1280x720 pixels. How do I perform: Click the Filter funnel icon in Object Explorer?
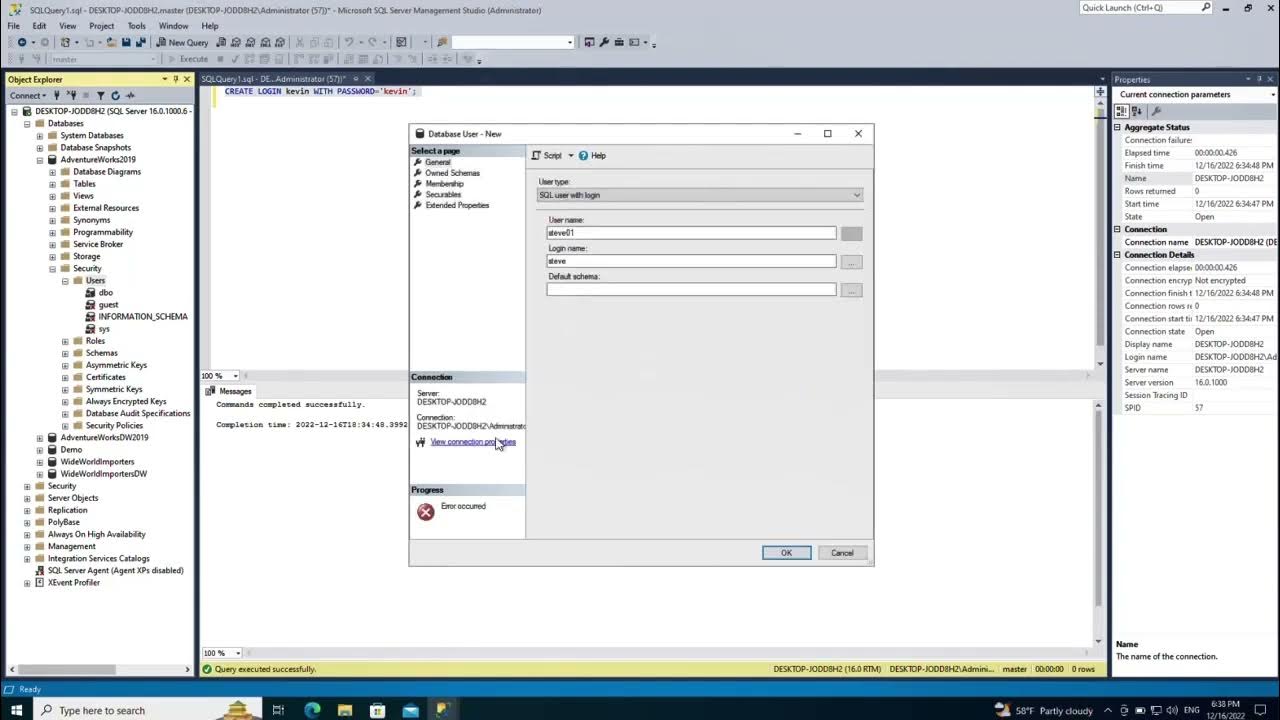point(100,95)
